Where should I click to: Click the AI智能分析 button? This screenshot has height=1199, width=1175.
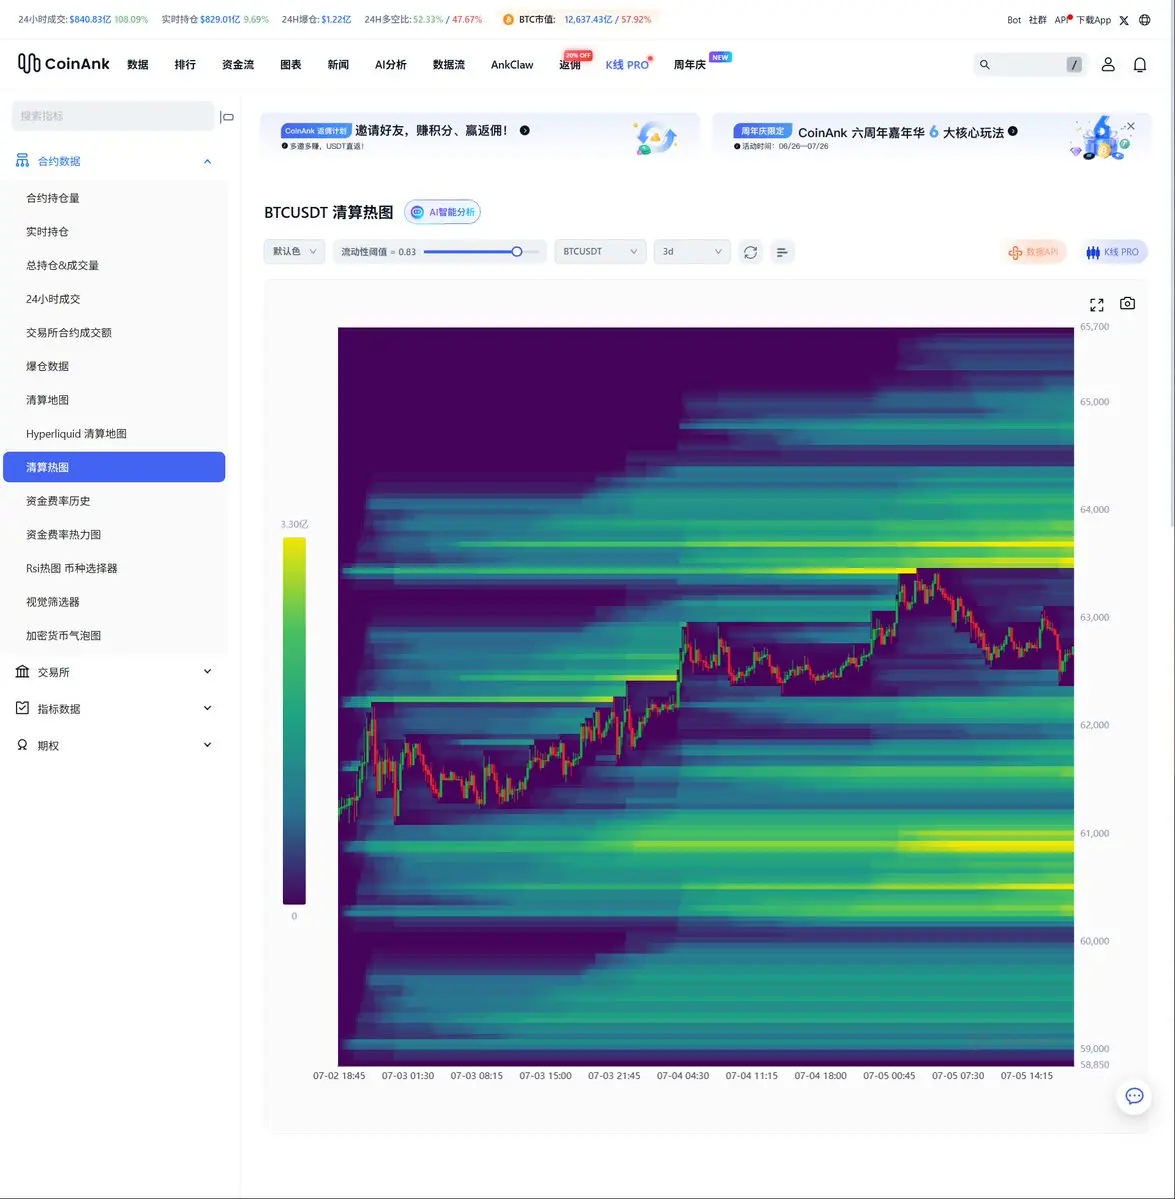pos(443,212)
